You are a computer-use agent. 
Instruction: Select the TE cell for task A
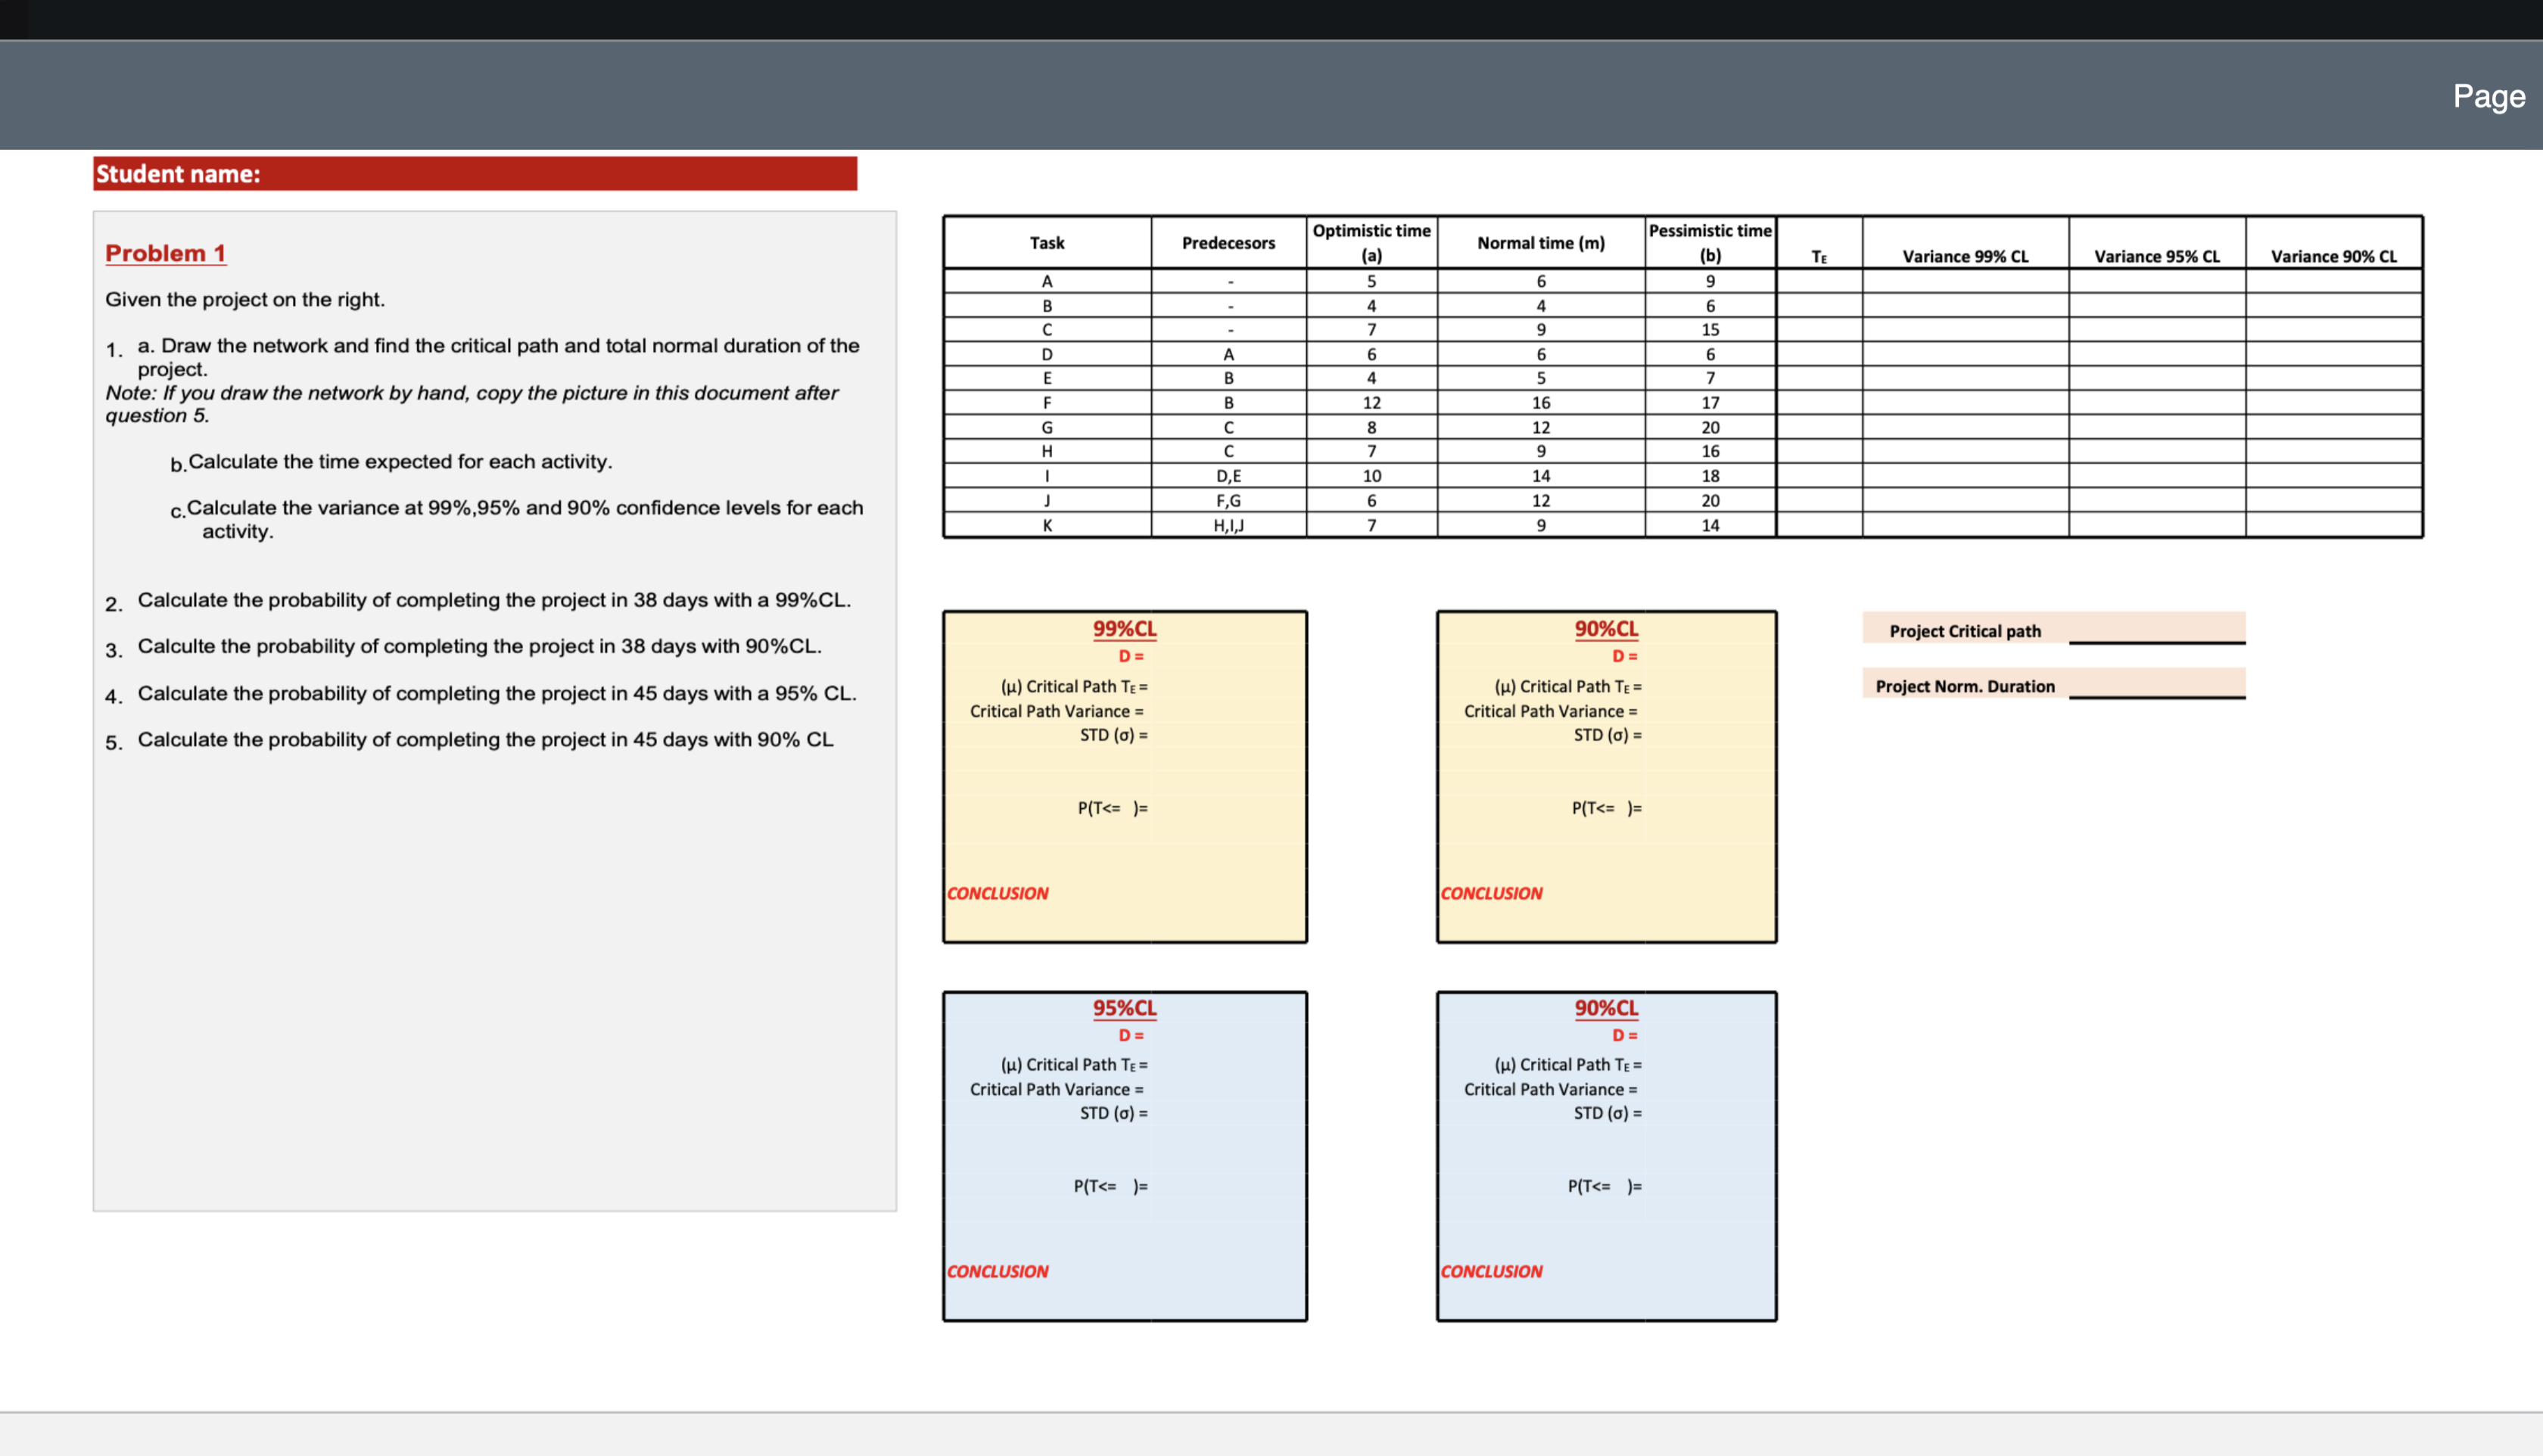pyautogui.click(x=1818, y=281)
